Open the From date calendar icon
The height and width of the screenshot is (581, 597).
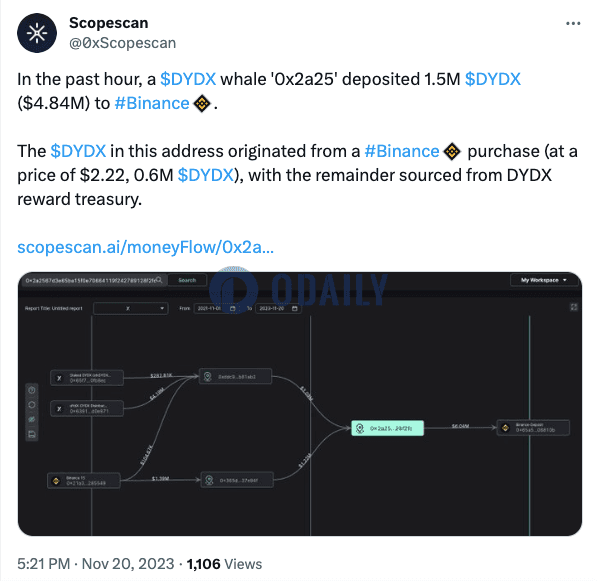point(233,308)
